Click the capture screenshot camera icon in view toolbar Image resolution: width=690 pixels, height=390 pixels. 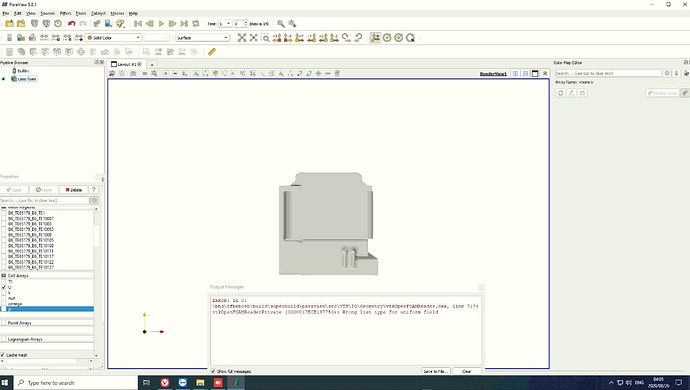click(133, 74)
